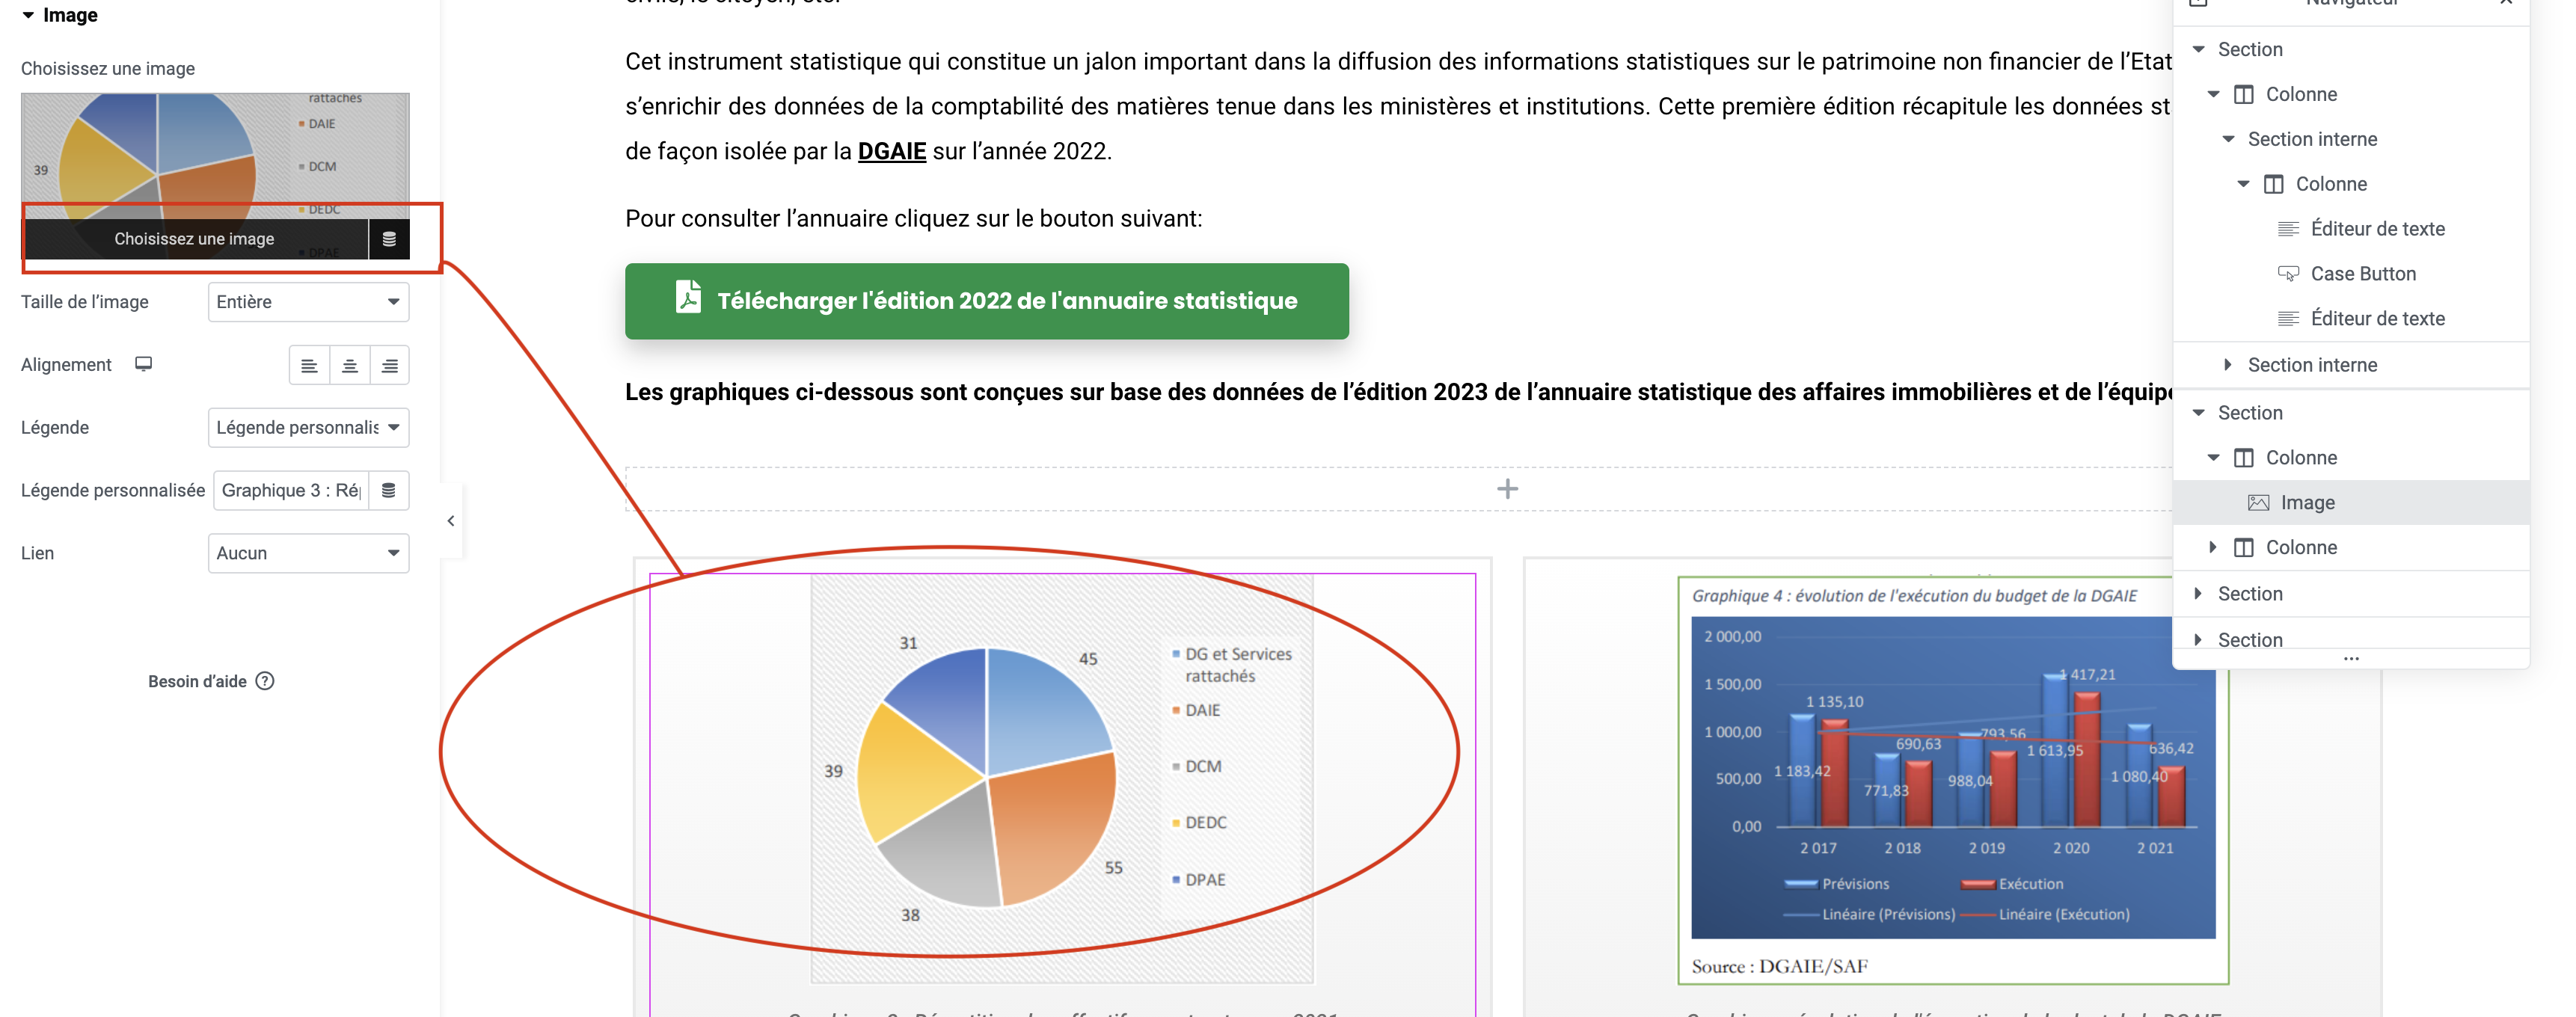
Task: Open the Légende dropdown
Action: [308, 428]
